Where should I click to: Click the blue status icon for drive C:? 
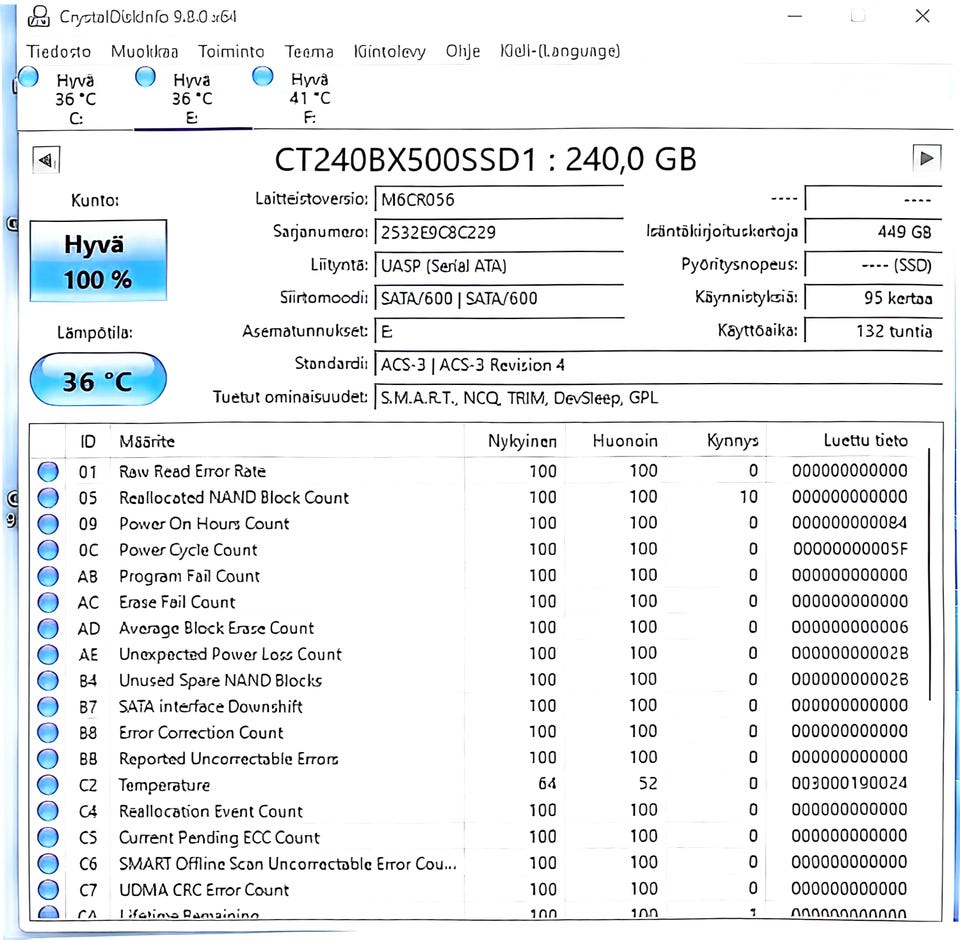29,78
